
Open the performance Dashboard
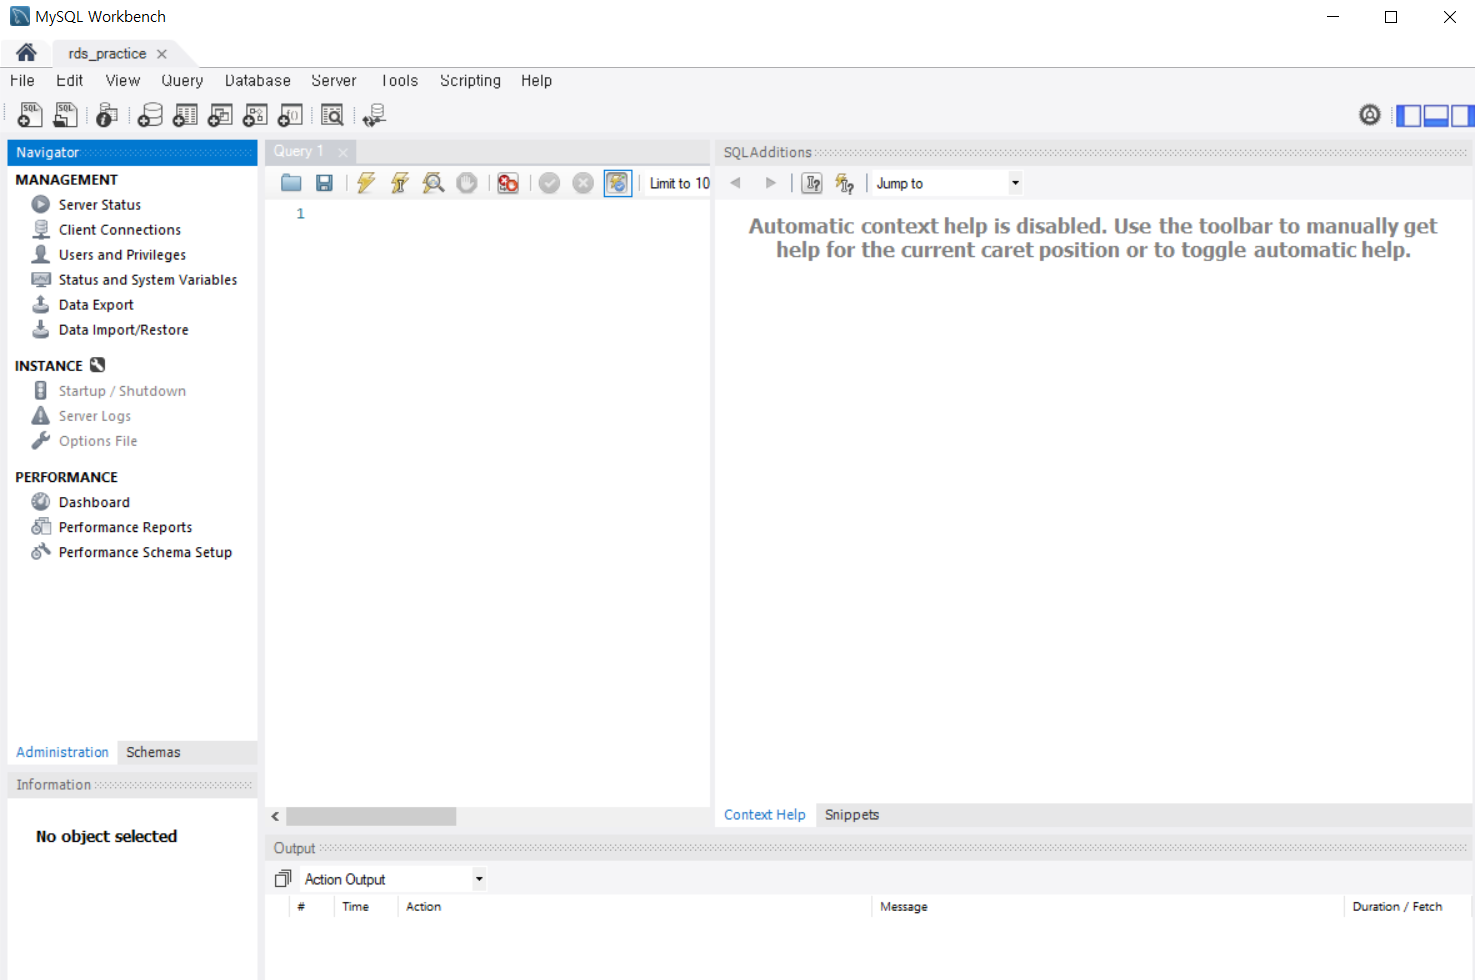pyautogui.click(x=94, y=502)
